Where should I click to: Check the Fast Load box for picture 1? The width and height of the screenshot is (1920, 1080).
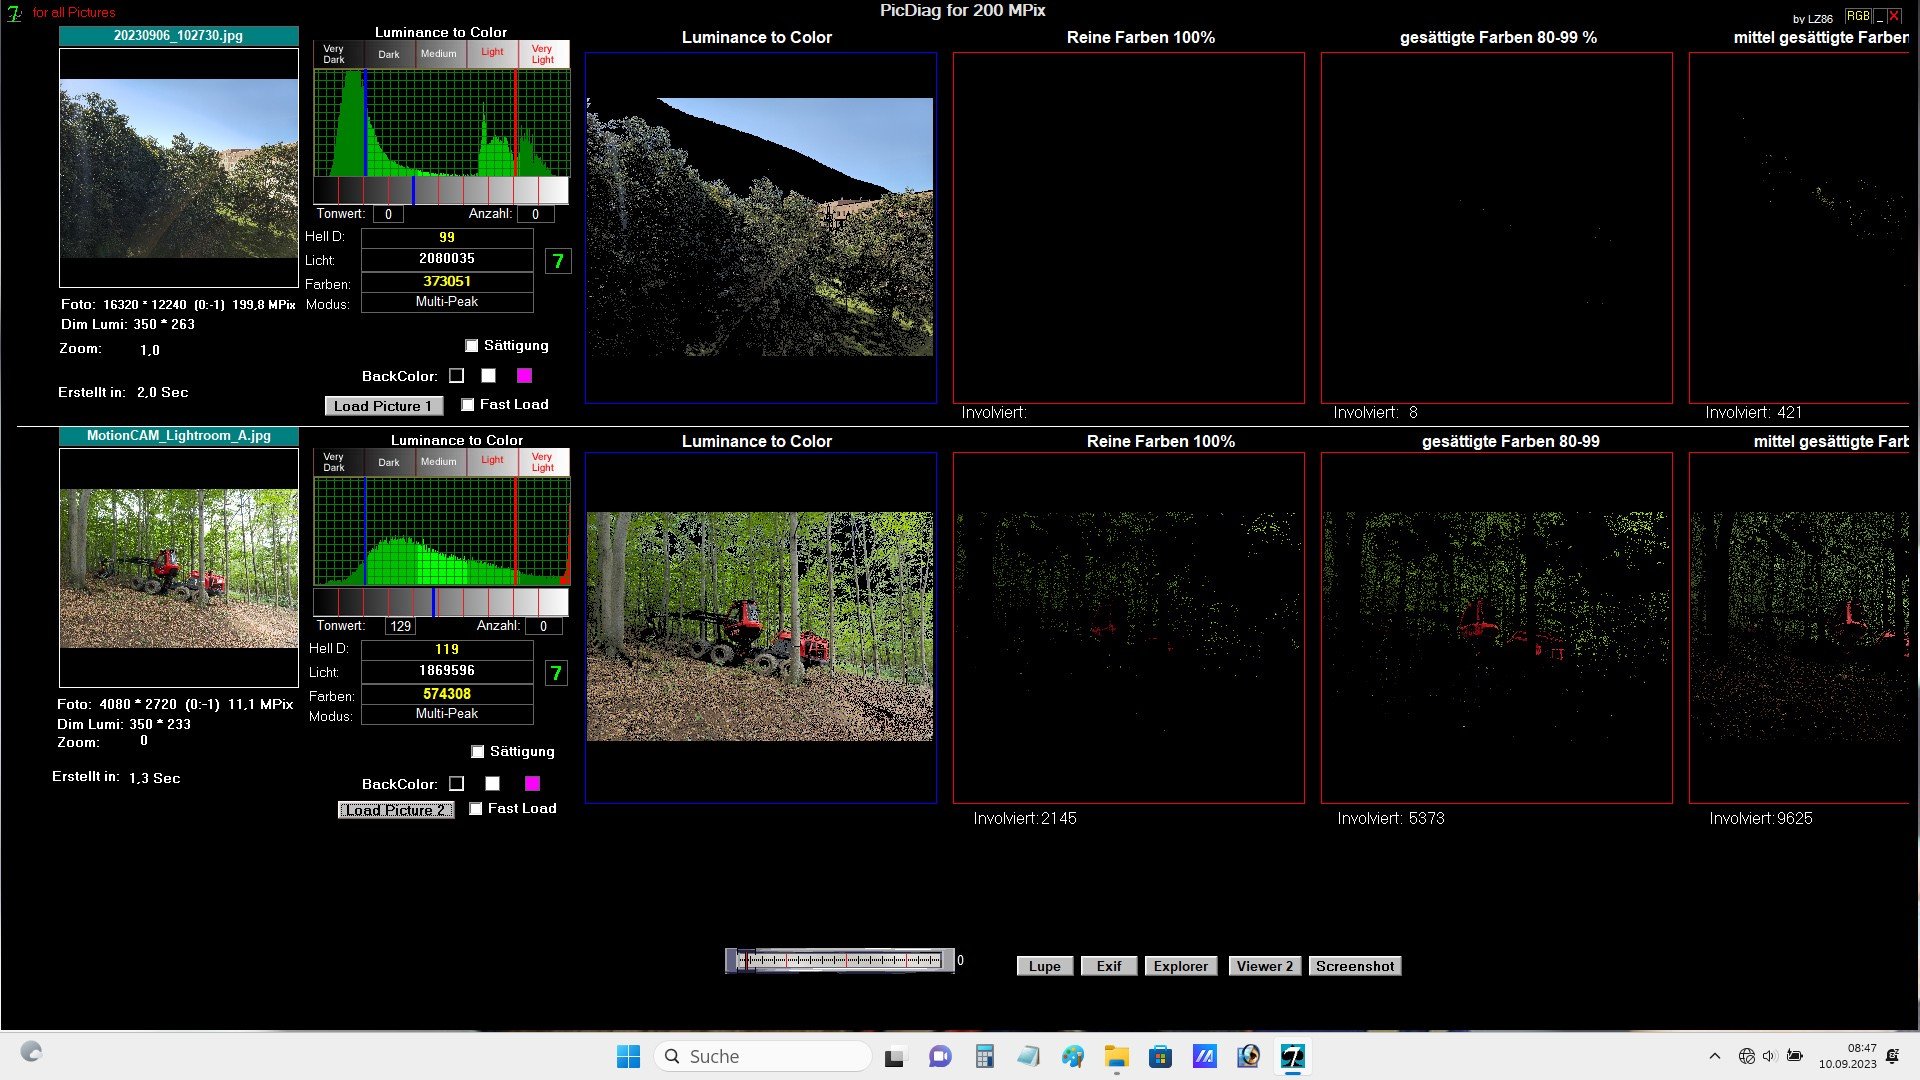click(468, 405)
